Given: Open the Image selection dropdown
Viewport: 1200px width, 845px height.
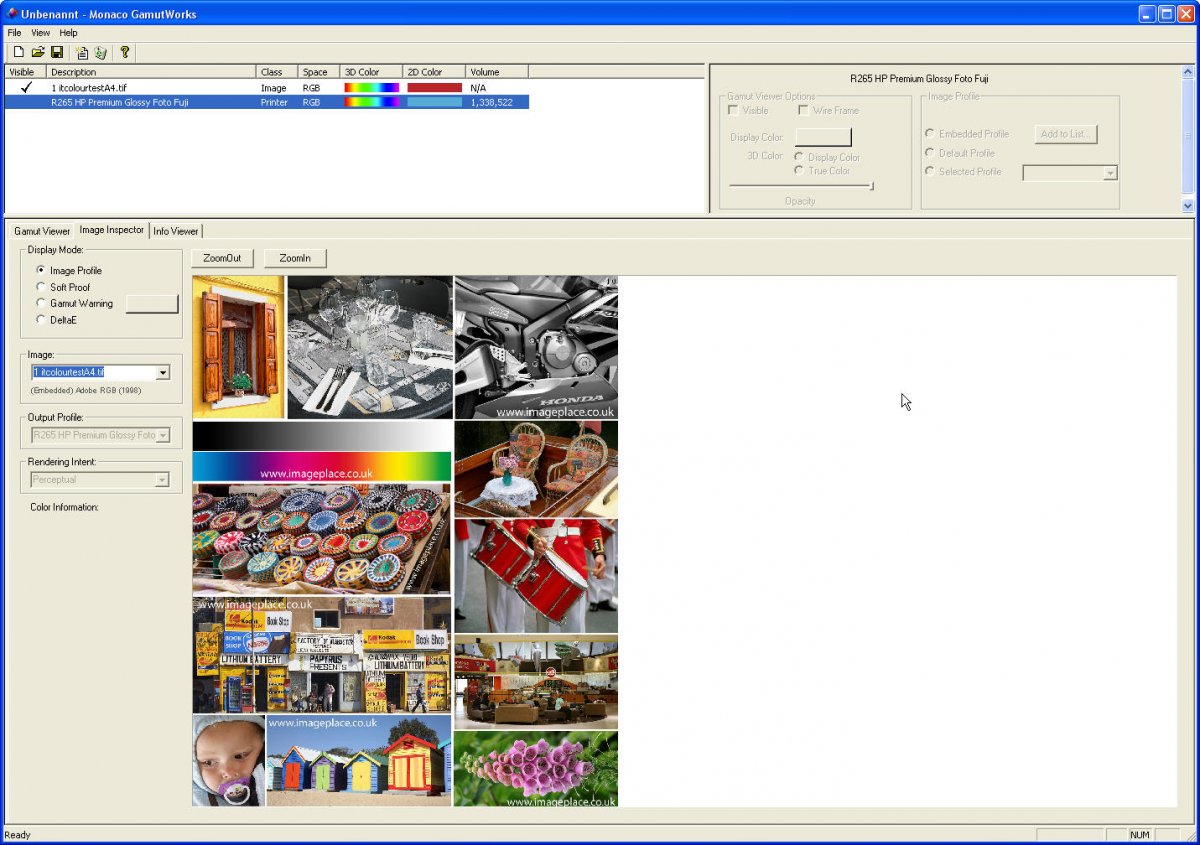Looking at the screenshot, I should point(163,372).
